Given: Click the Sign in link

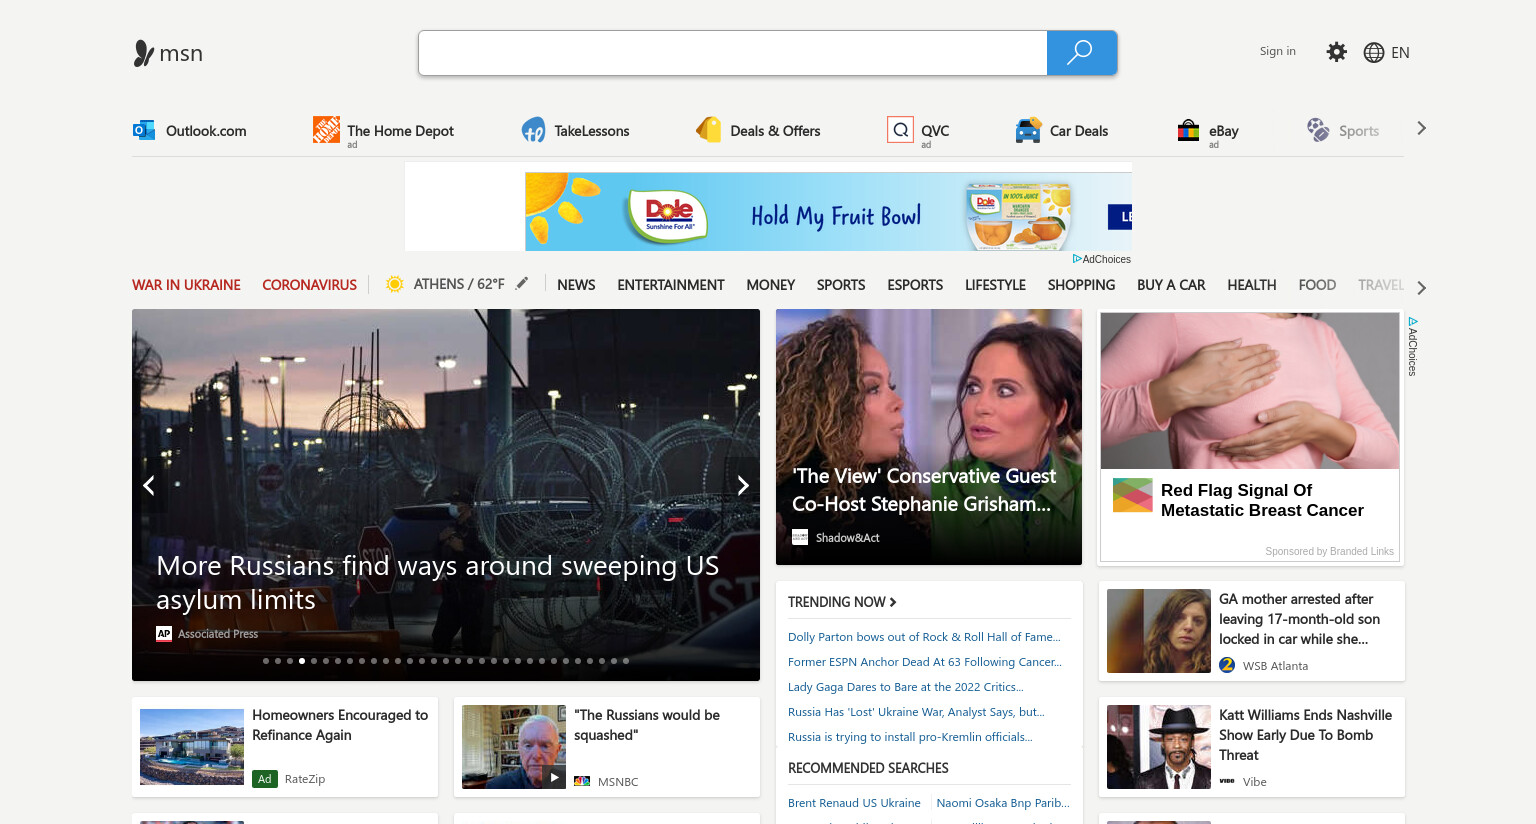Looking at the screenshot, I should [x=1277, y=51].
